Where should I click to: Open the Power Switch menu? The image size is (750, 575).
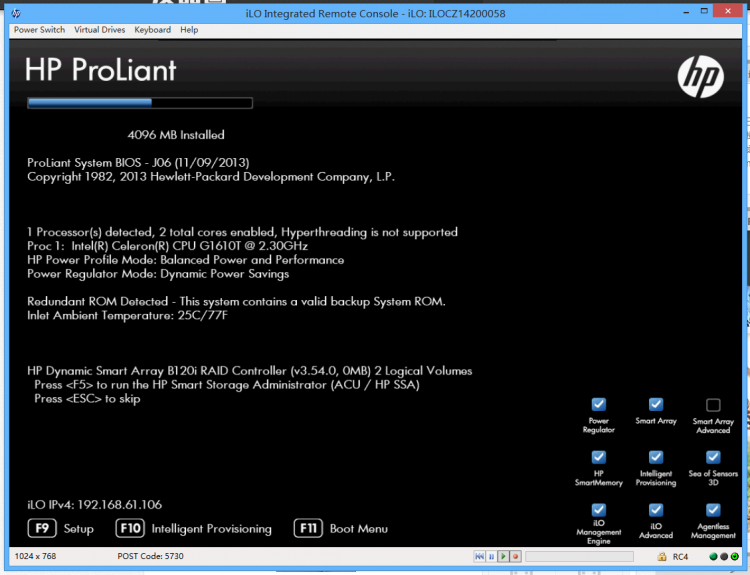point(39,30)
